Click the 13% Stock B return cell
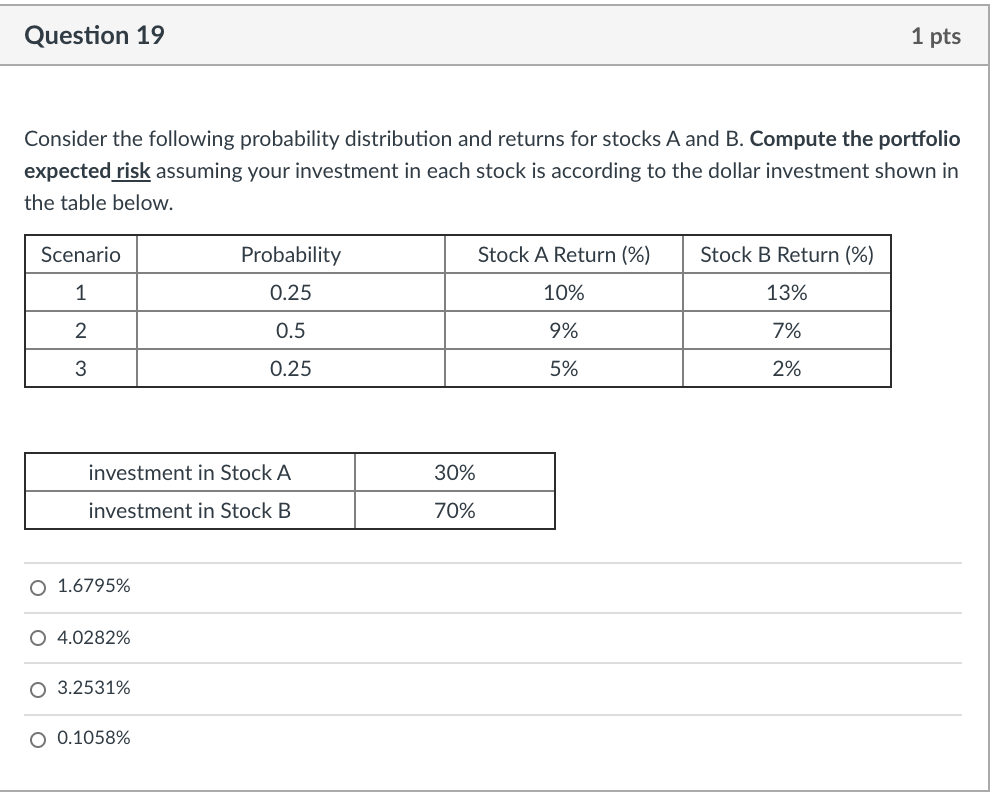 coord(786,292)
